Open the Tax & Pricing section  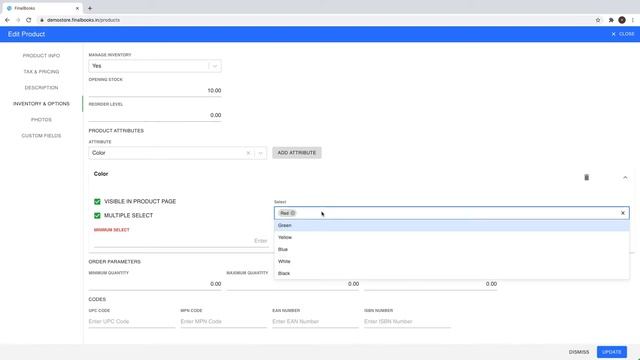tap(41, 71)
